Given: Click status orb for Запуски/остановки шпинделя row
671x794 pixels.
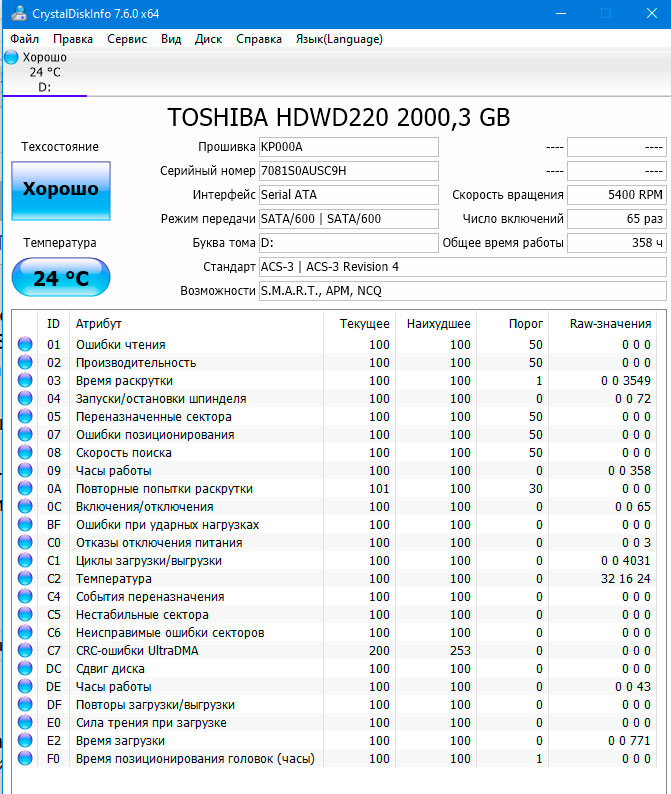Looking at the screenshot, I should (x=25, y=399).
